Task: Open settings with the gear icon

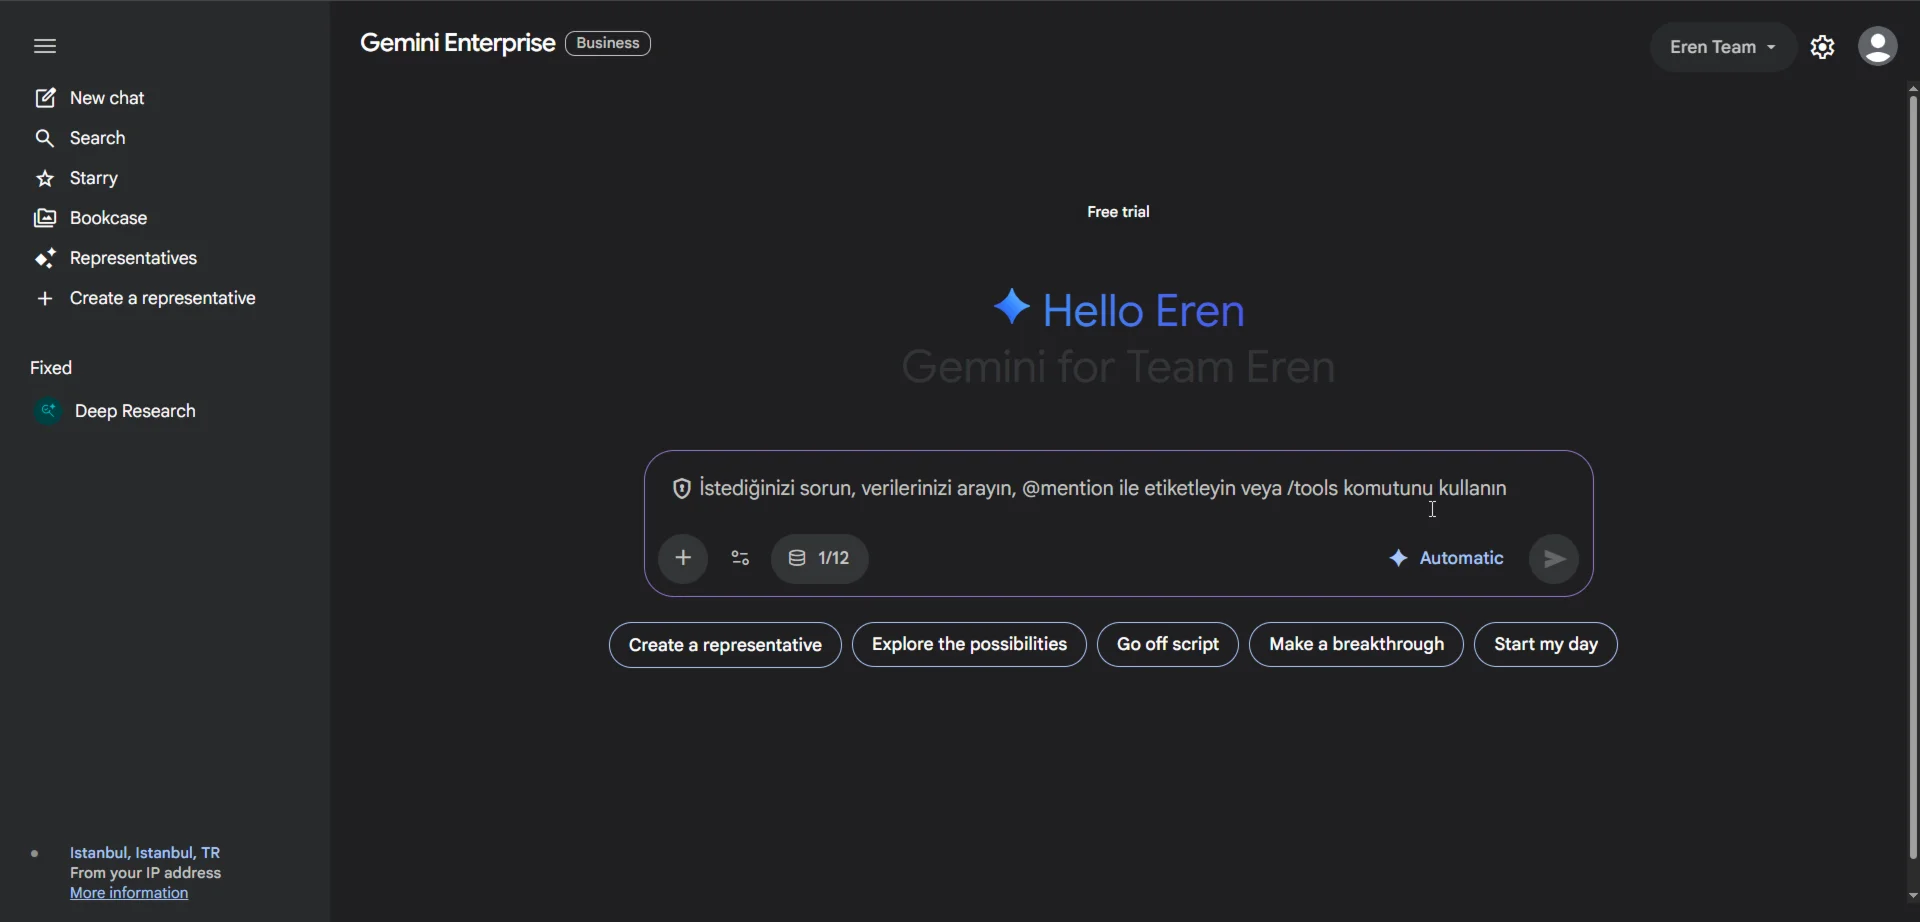Action: pyautogui.click(x=1823, y=47)
